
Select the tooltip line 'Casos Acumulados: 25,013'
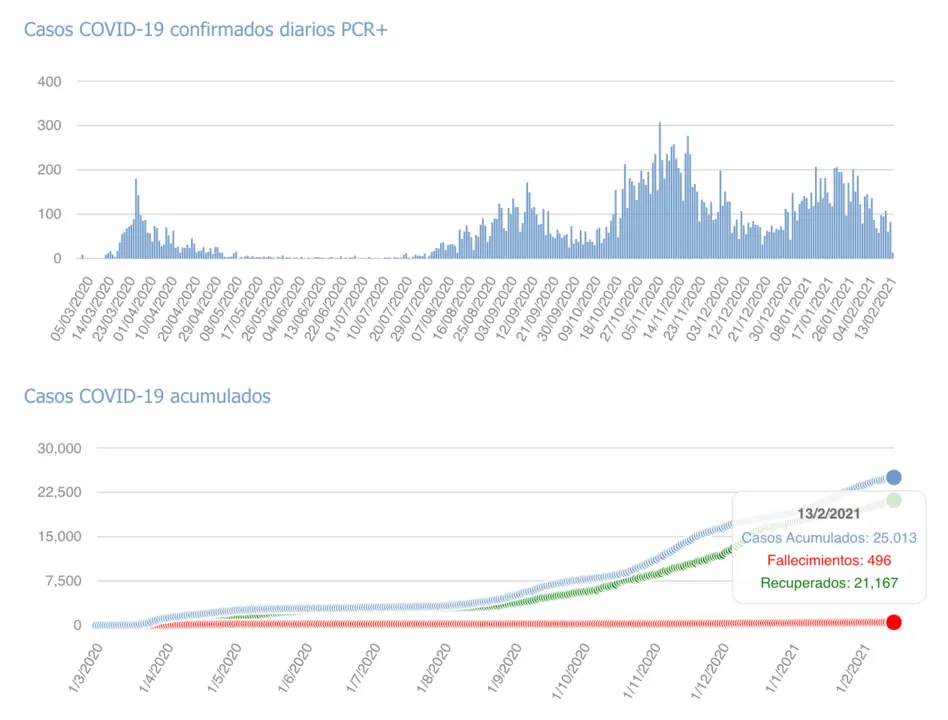click(828, 538)
